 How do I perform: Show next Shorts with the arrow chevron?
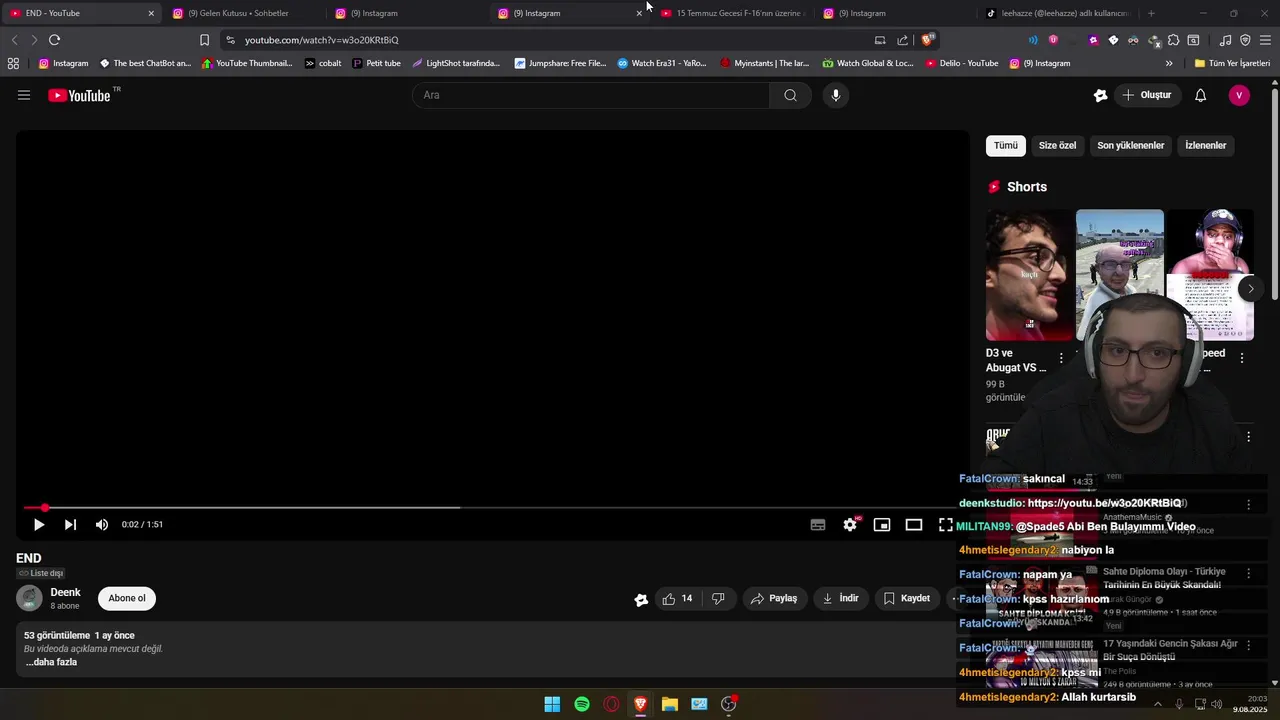coord(1250,288)
